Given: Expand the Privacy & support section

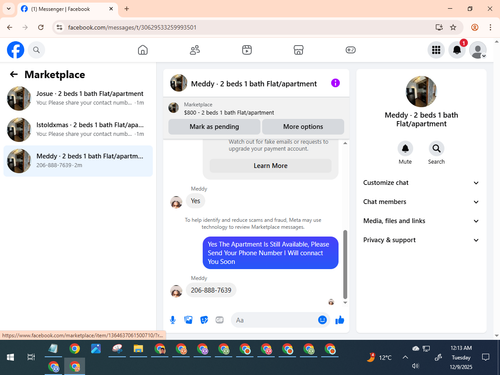Looking at the screenshot, I should pyautogui.click(x=421, y=240).
